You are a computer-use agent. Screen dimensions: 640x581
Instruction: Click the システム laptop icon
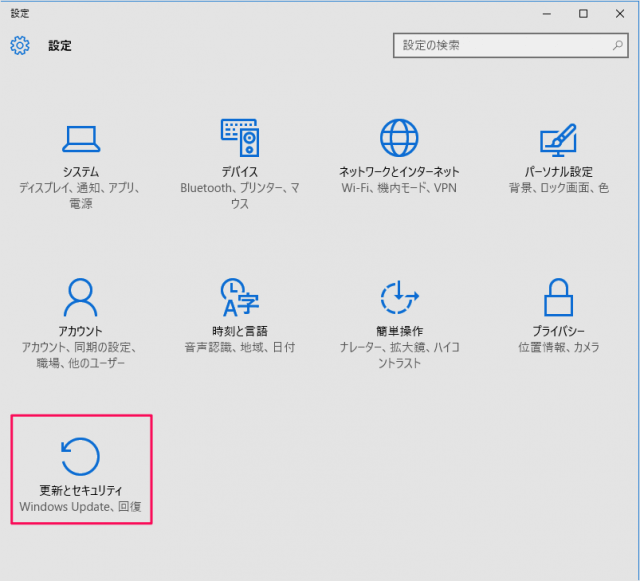pos(80,138)
